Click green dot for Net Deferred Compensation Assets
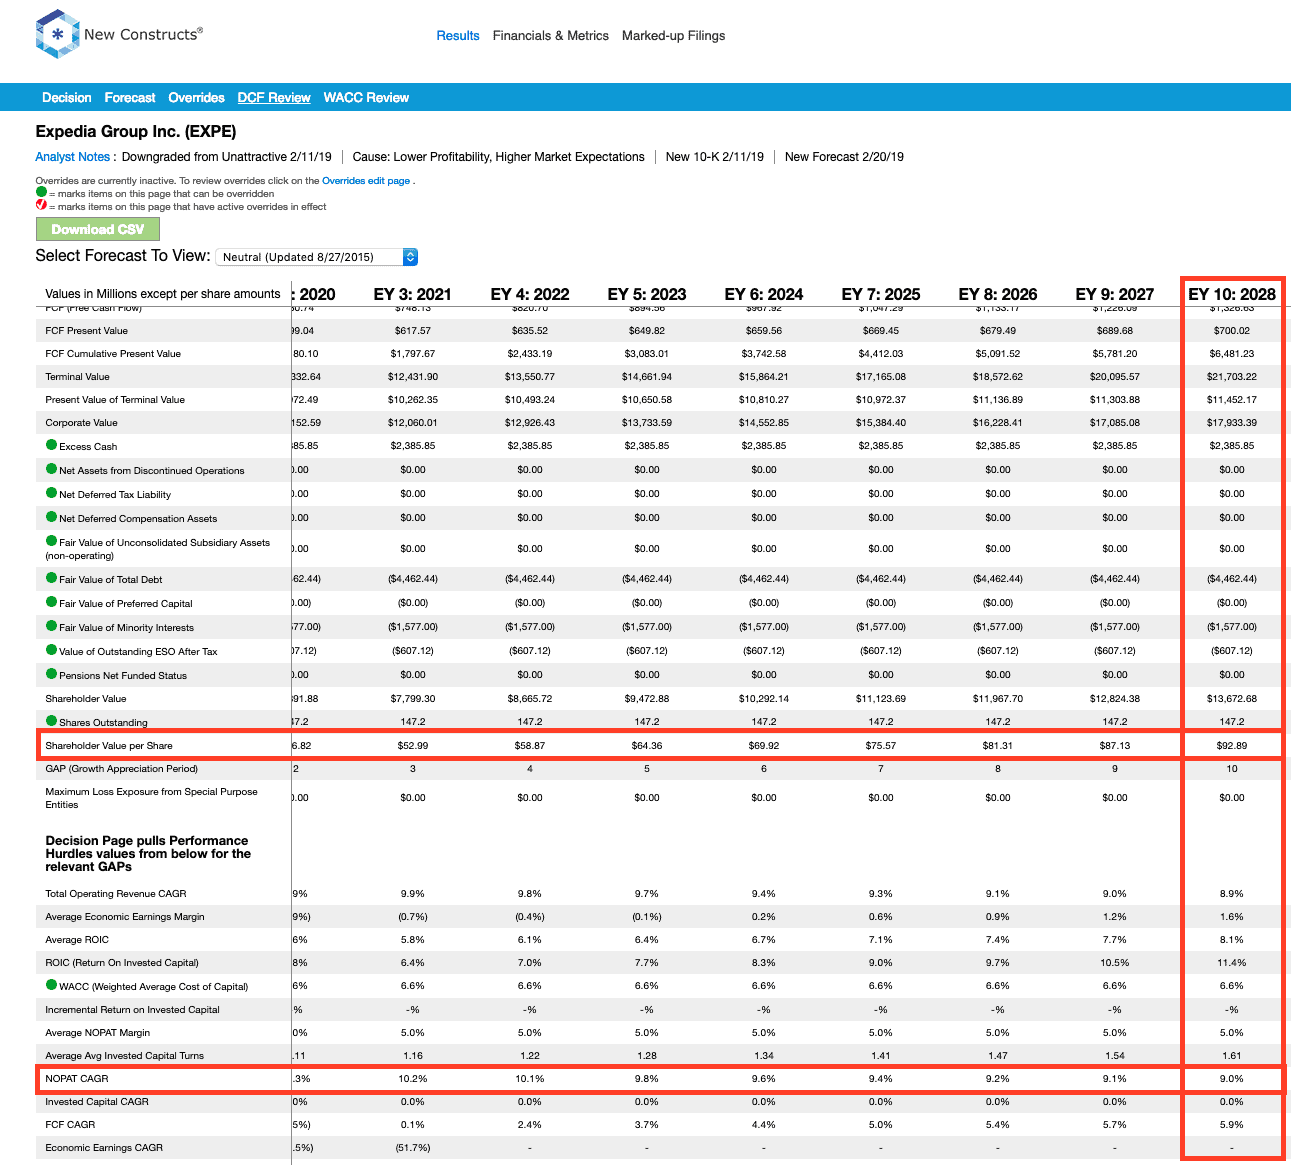Viewport: 1291px width, 1165px height. coord(51,517)
